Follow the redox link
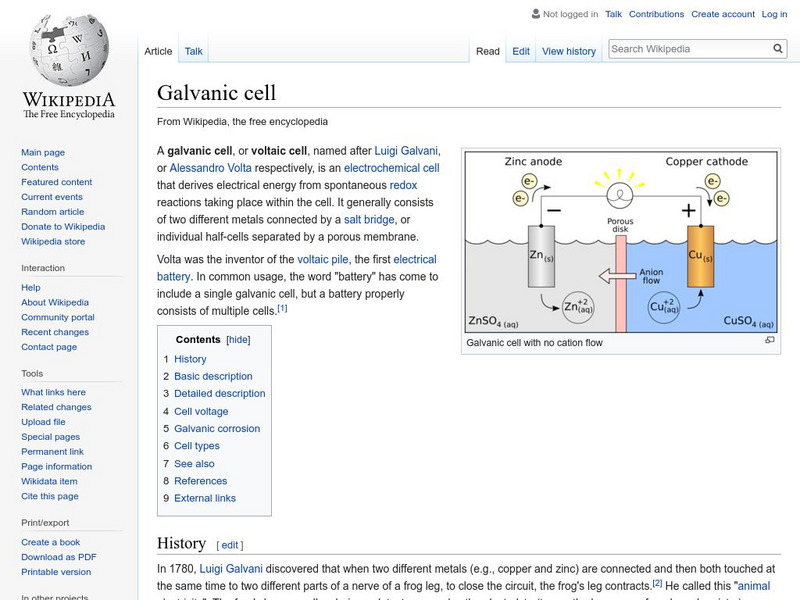800x600 pixels. coord(403,185)
